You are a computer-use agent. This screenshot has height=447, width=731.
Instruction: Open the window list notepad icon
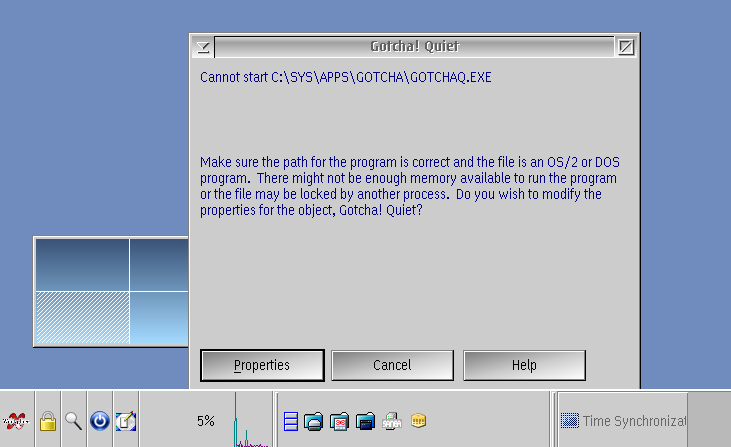[x=126, y=421]
